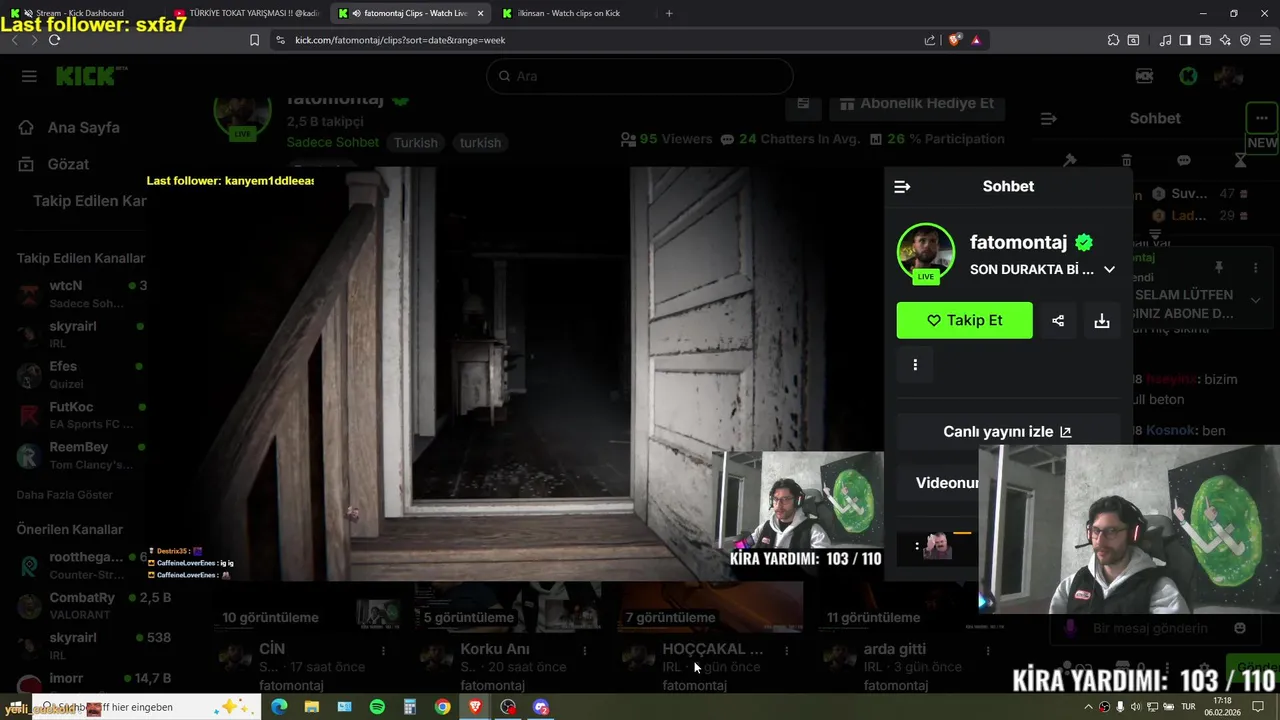
Task: Collapse the clip panel Sohbet sidebar icon
Action: coord(902,187)
